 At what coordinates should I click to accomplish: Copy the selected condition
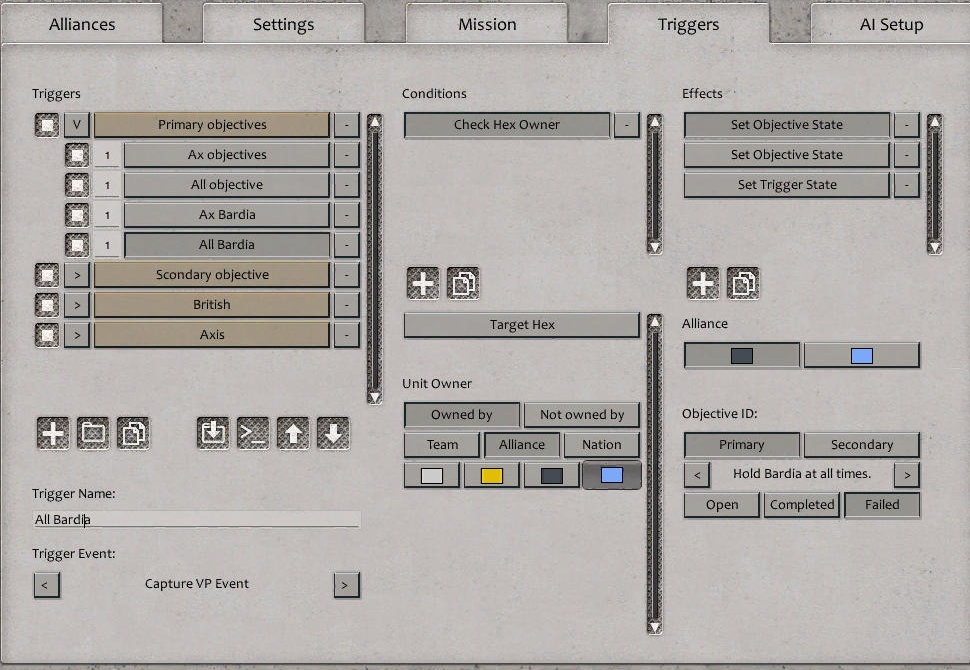pos(463,283)
